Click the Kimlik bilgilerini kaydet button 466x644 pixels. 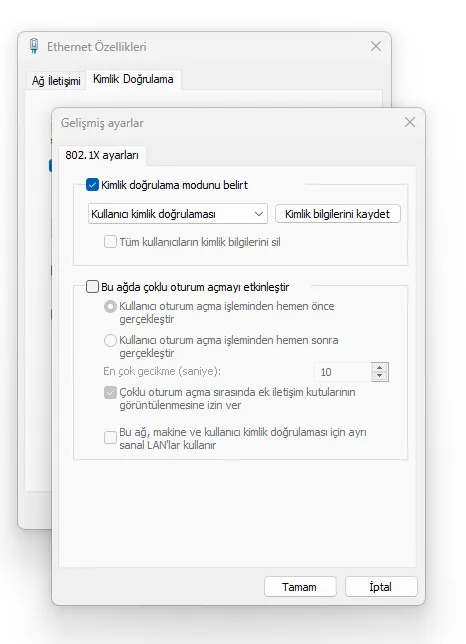(x=337, y=214)
